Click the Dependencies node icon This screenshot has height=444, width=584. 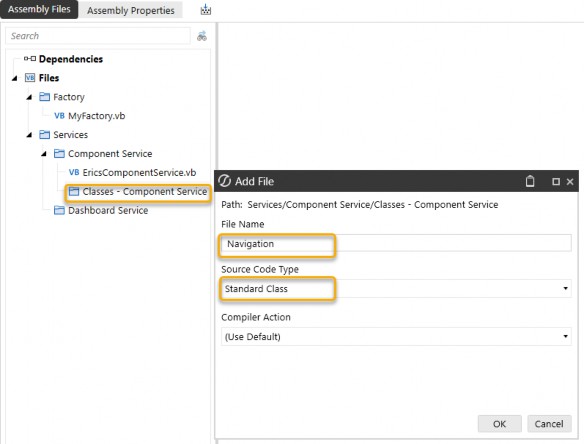(30, 59)
